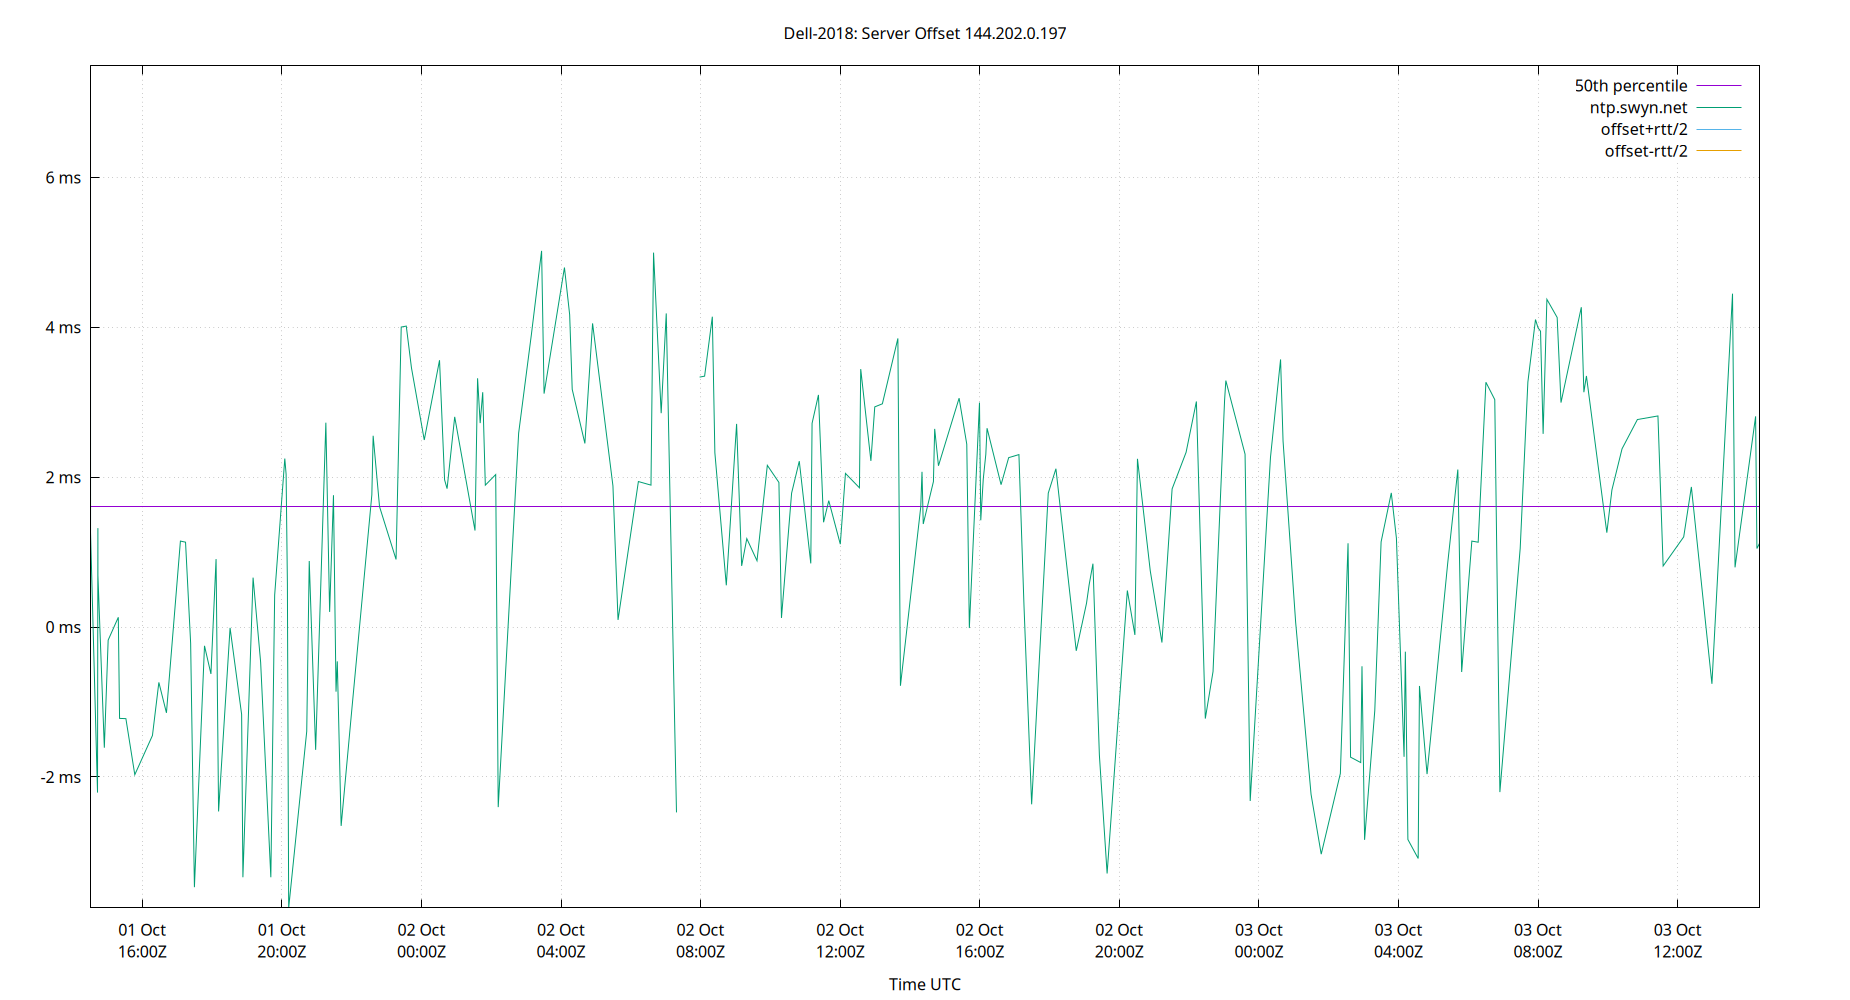The height and width of the screenshot is (1000, 1850).
Task: Click the '02 Oct 16:00Z' x-axis label
Action: (980, 941)
